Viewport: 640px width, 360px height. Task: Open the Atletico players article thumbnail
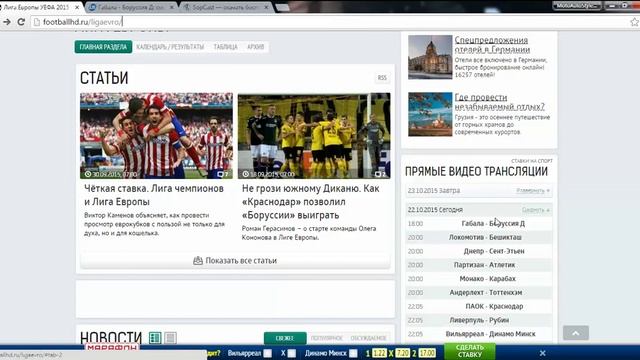[x=156, y=136]
